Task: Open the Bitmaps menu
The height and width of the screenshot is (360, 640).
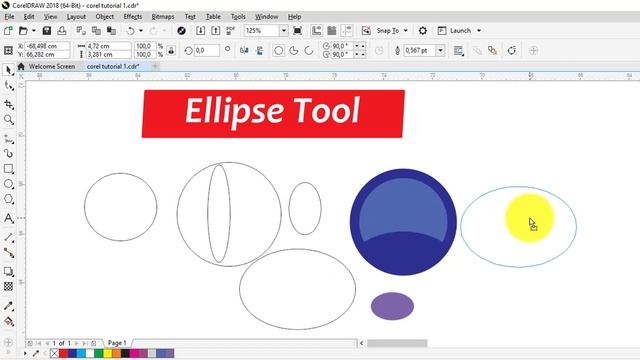Action: (x=163, y=16)
